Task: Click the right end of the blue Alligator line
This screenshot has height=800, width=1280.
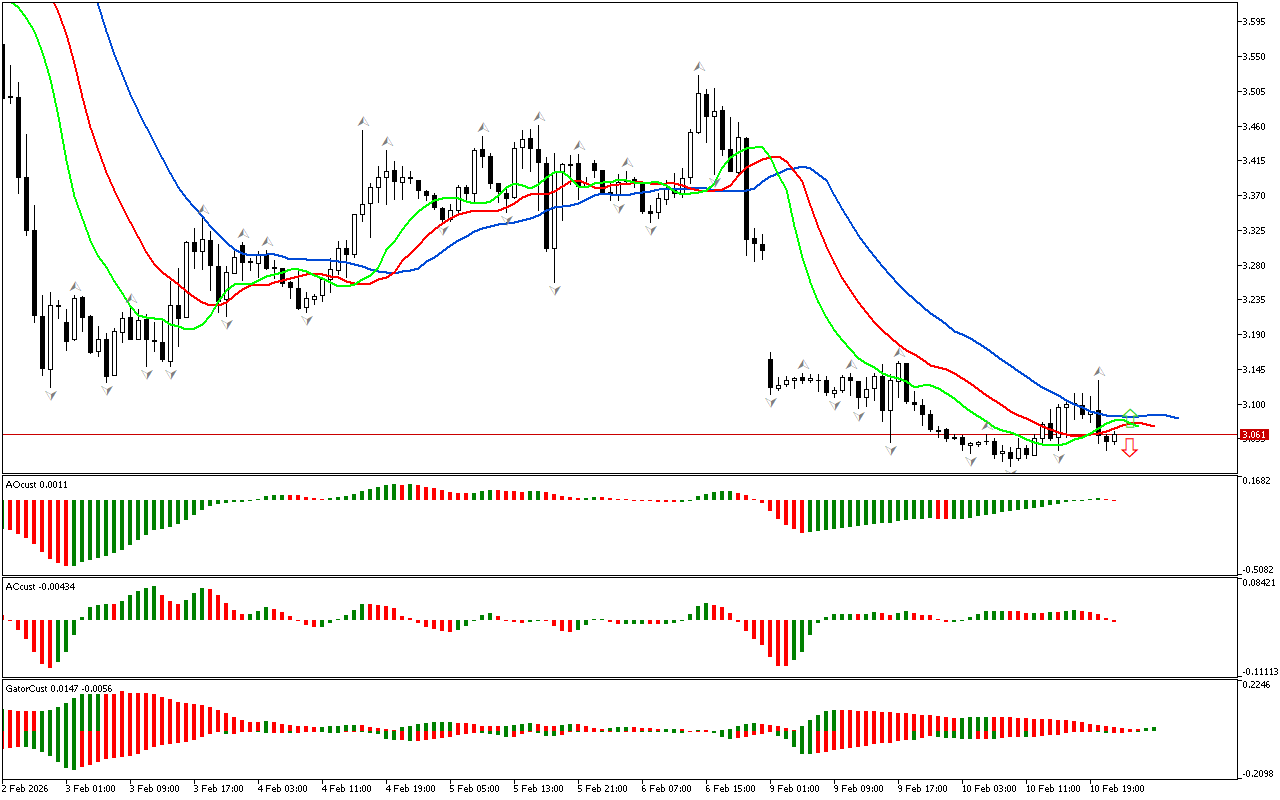Action: [x=1176, y=418]
